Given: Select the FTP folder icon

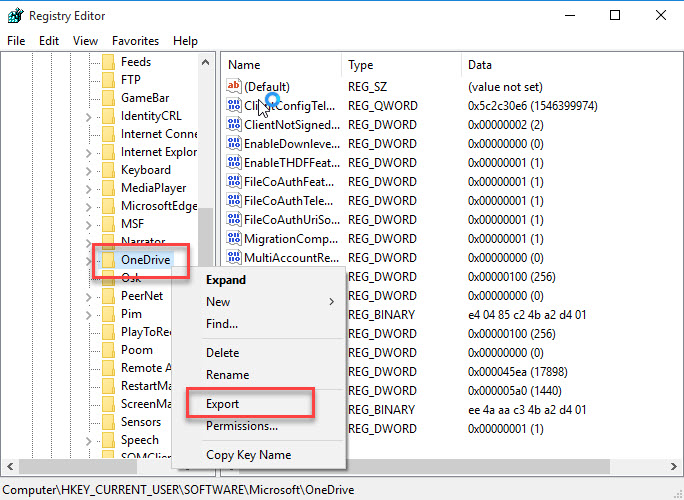Looking at the screenshot, I should (x=108, y=80).
